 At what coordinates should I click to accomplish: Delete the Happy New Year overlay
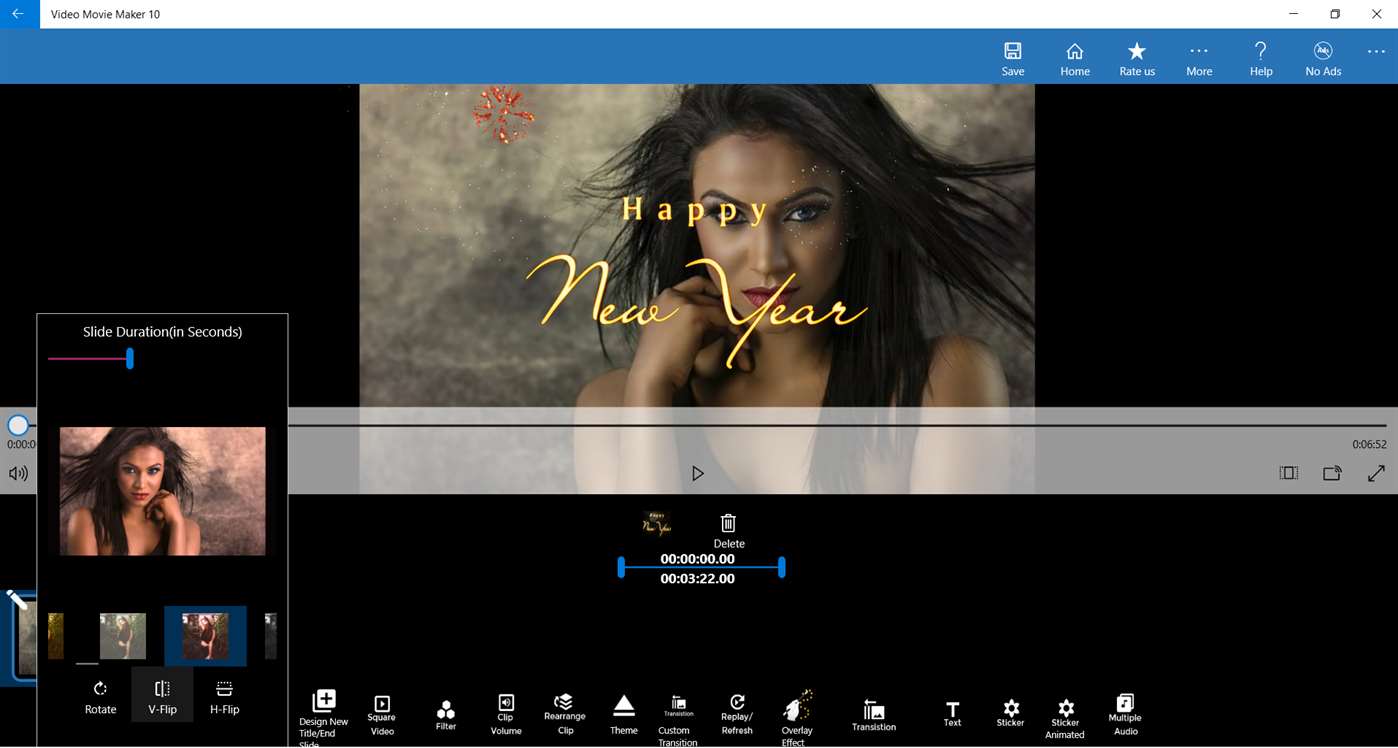728,530
